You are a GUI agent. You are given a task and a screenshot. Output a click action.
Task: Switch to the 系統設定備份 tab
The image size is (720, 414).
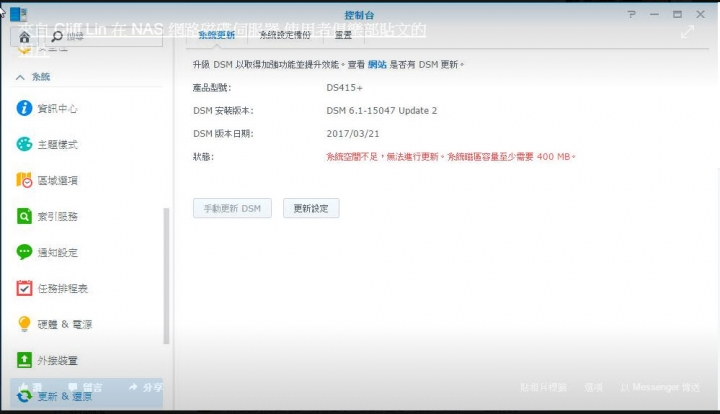(285, 35)
